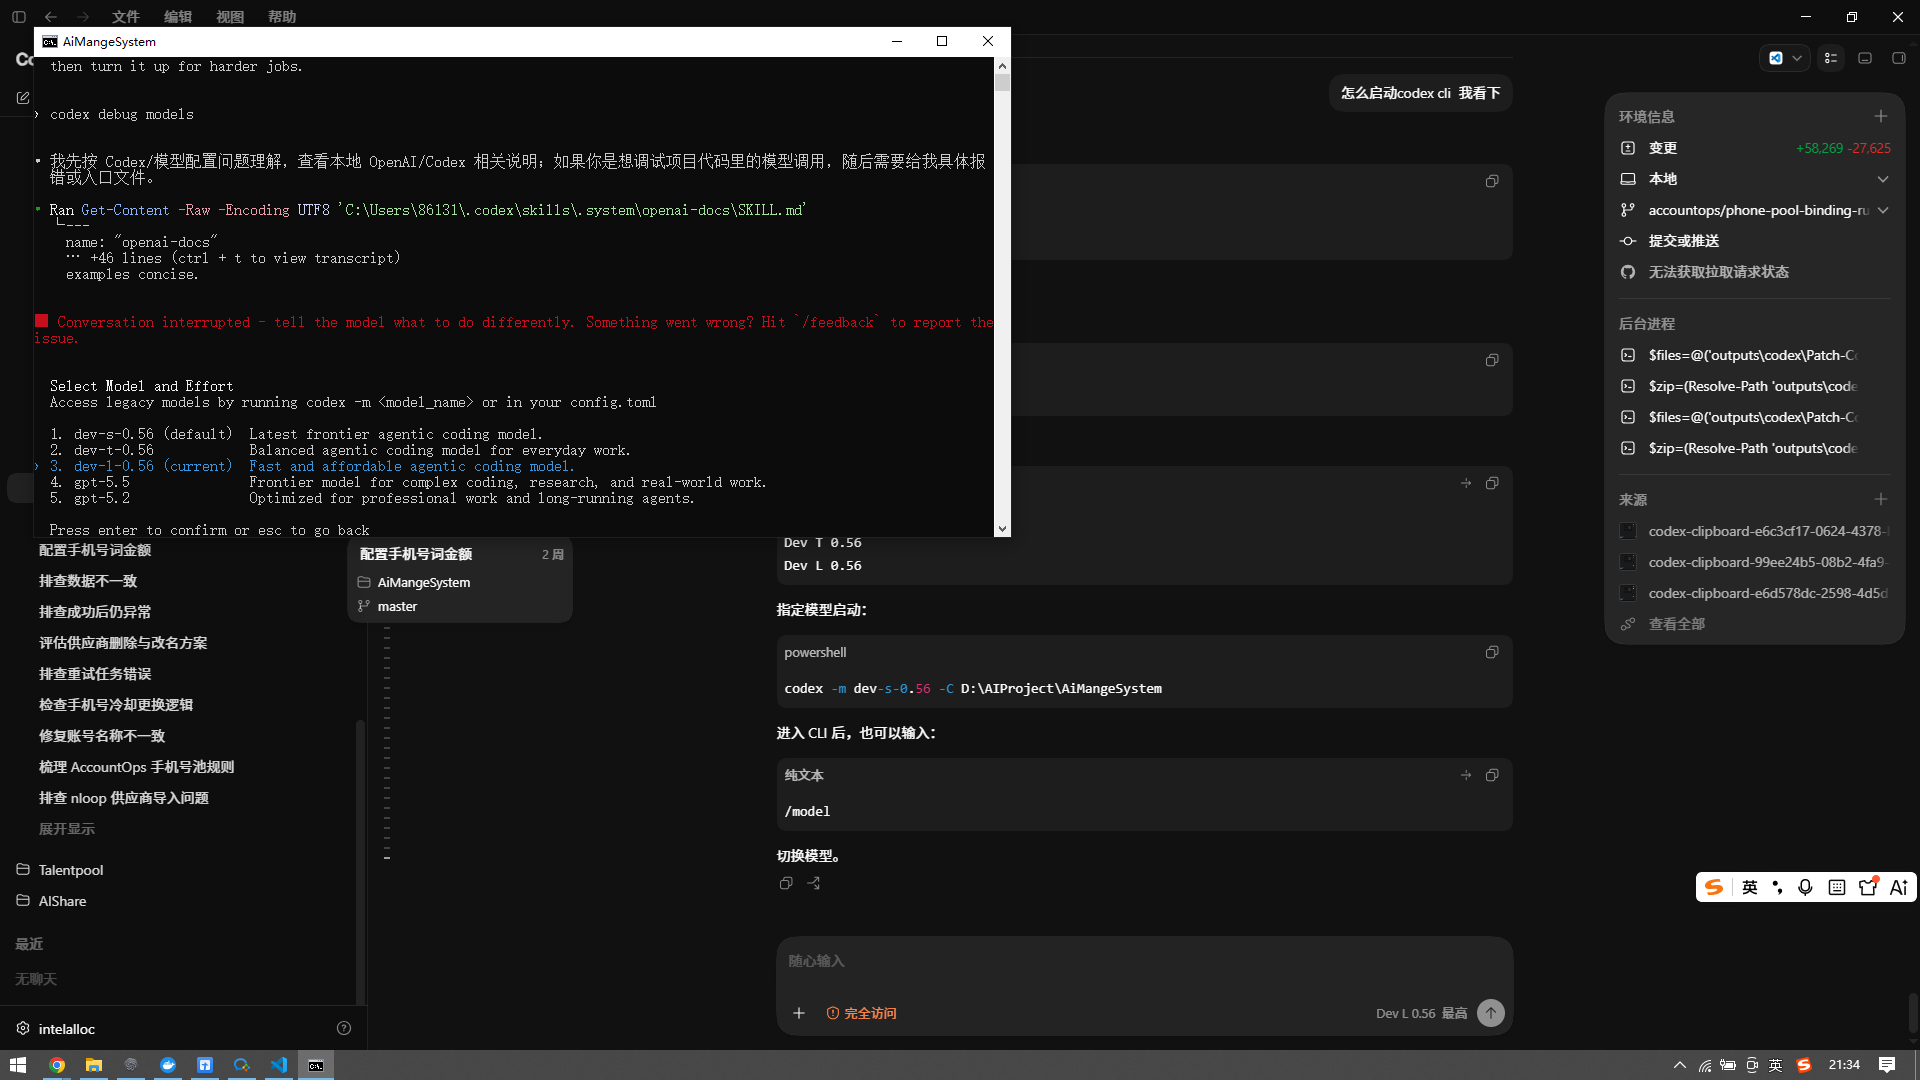The image size is (1920, 1080).
Task: Open 编辑 menu
Action: [x=178, y=17]
